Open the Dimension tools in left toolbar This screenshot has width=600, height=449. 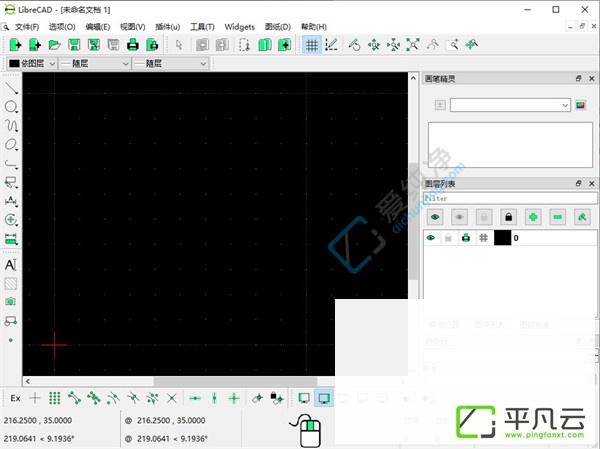(11, 201)
